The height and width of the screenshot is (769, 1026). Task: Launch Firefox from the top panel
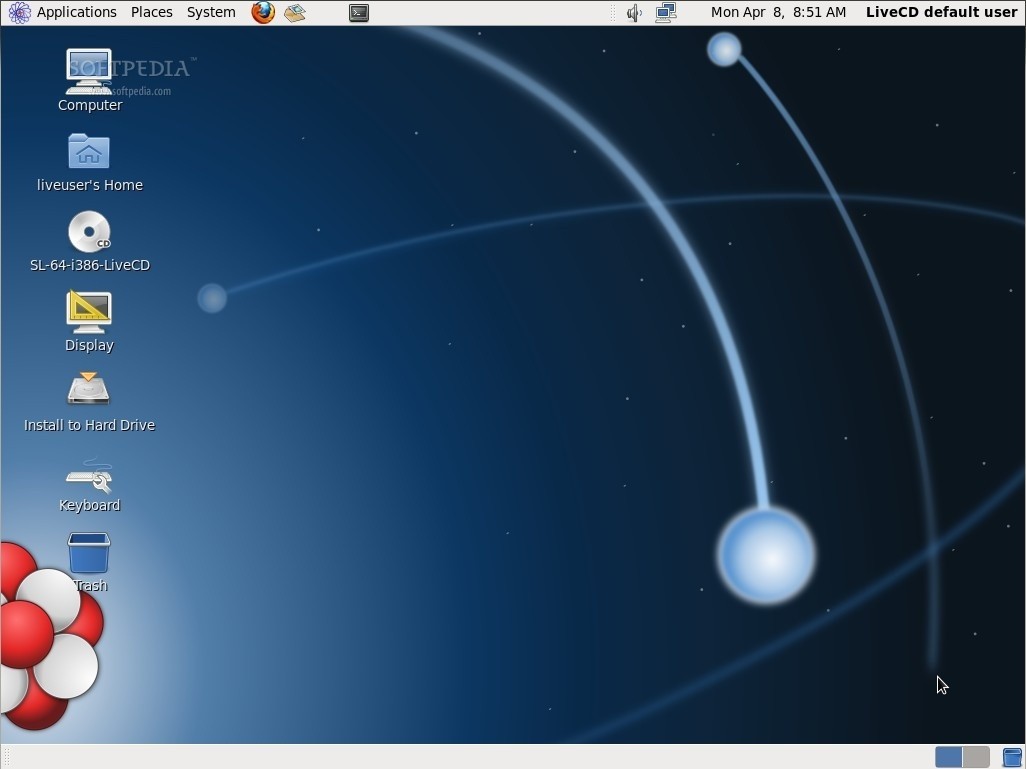point(262,12)
